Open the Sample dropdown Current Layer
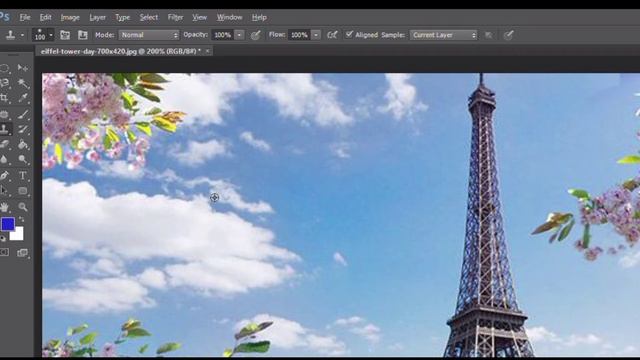Screen dimensions: 640x360 444,35
